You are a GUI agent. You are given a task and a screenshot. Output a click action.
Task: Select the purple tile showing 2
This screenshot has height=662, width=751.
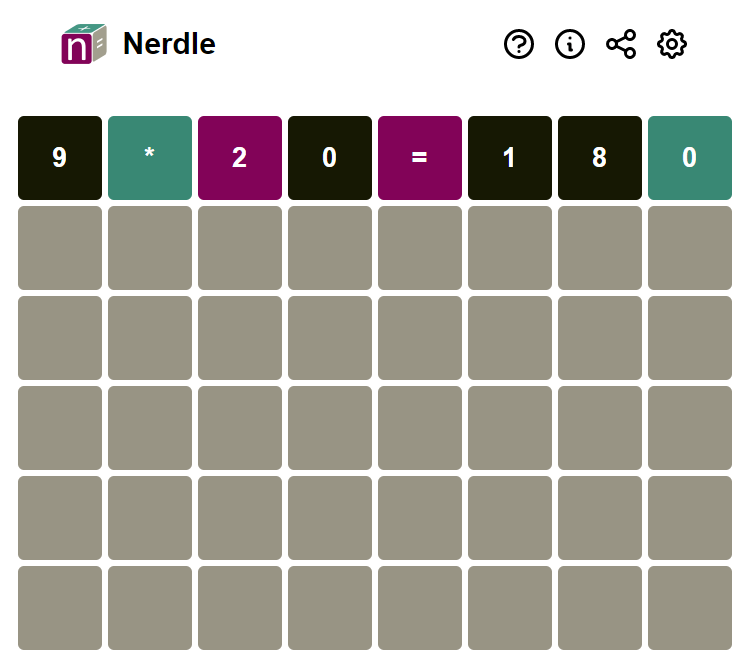click(x=240, y=158)
